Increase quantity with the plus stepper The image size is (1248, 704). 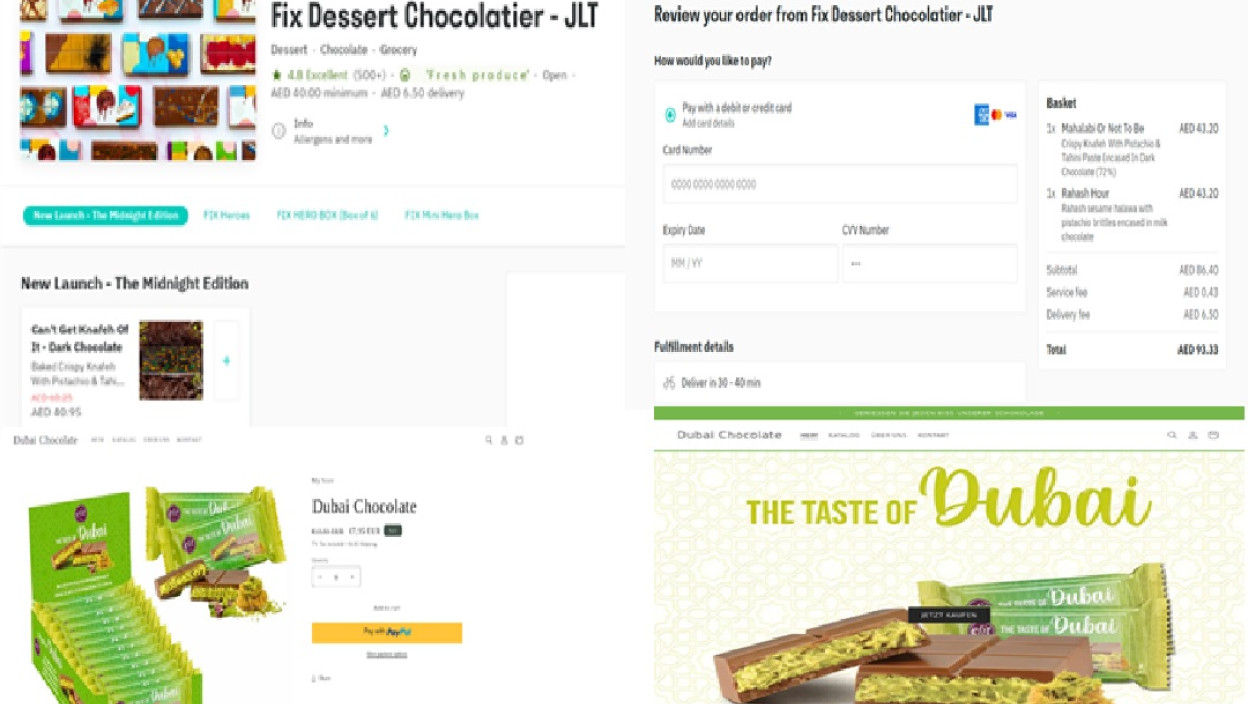(x=352, y=577)
